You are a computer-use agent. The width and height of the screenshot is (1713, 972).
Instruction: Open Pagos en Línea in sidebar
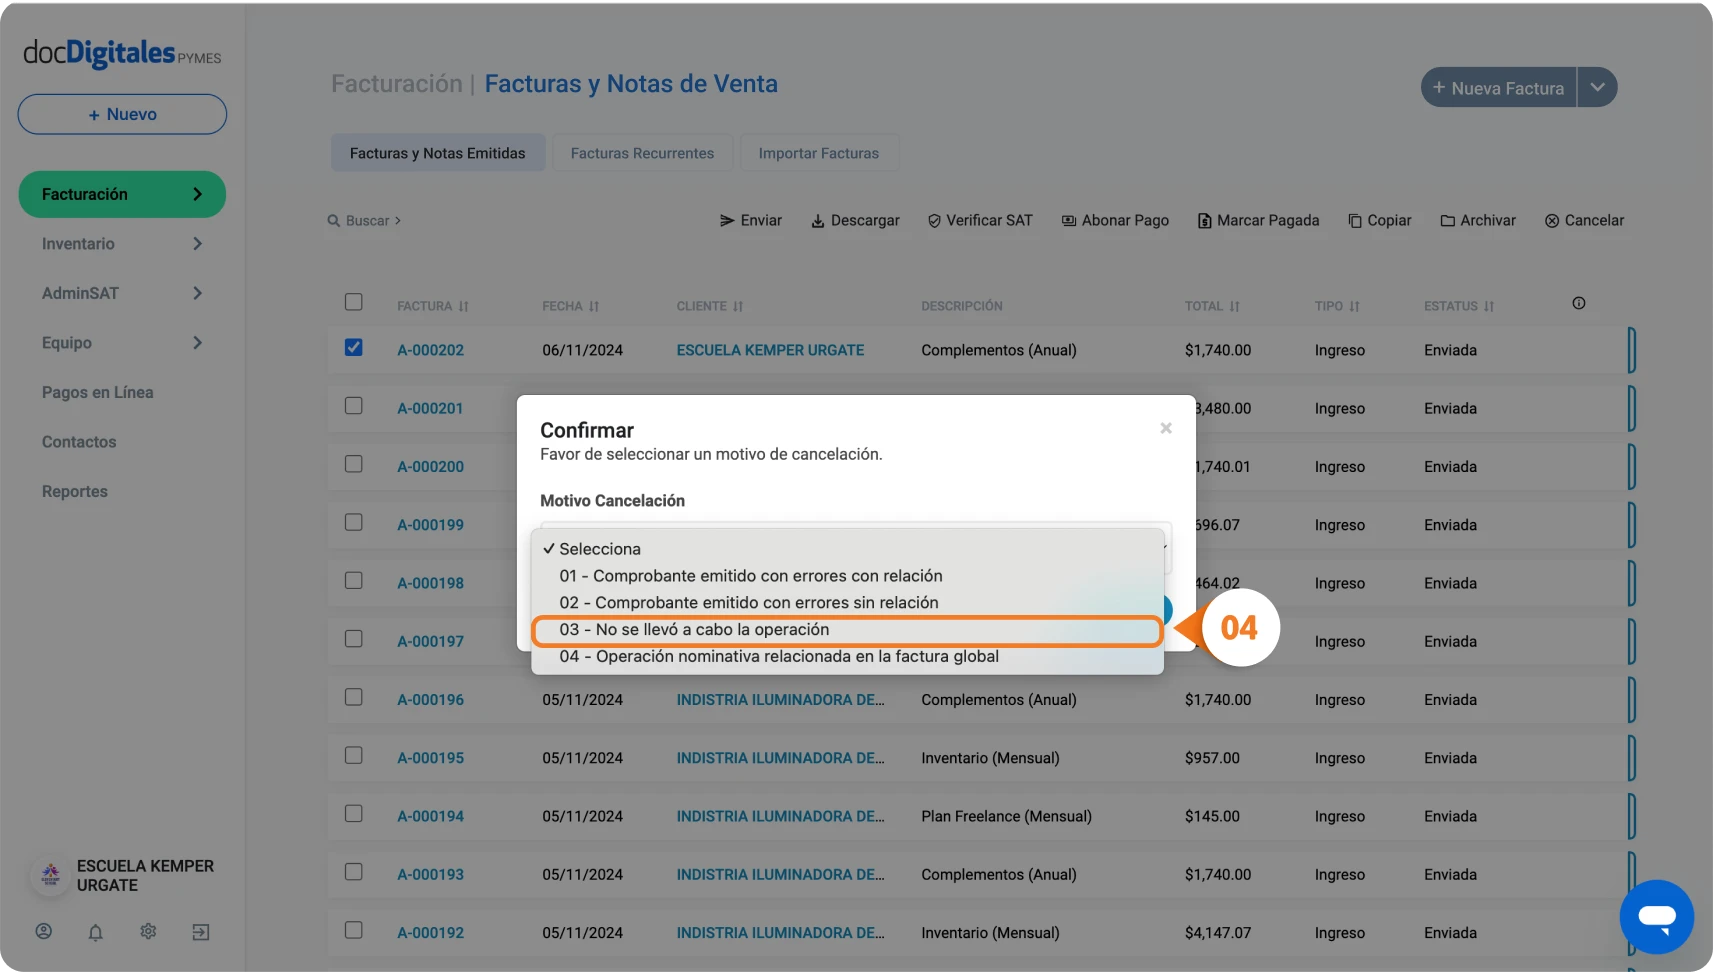click(98, 392)
